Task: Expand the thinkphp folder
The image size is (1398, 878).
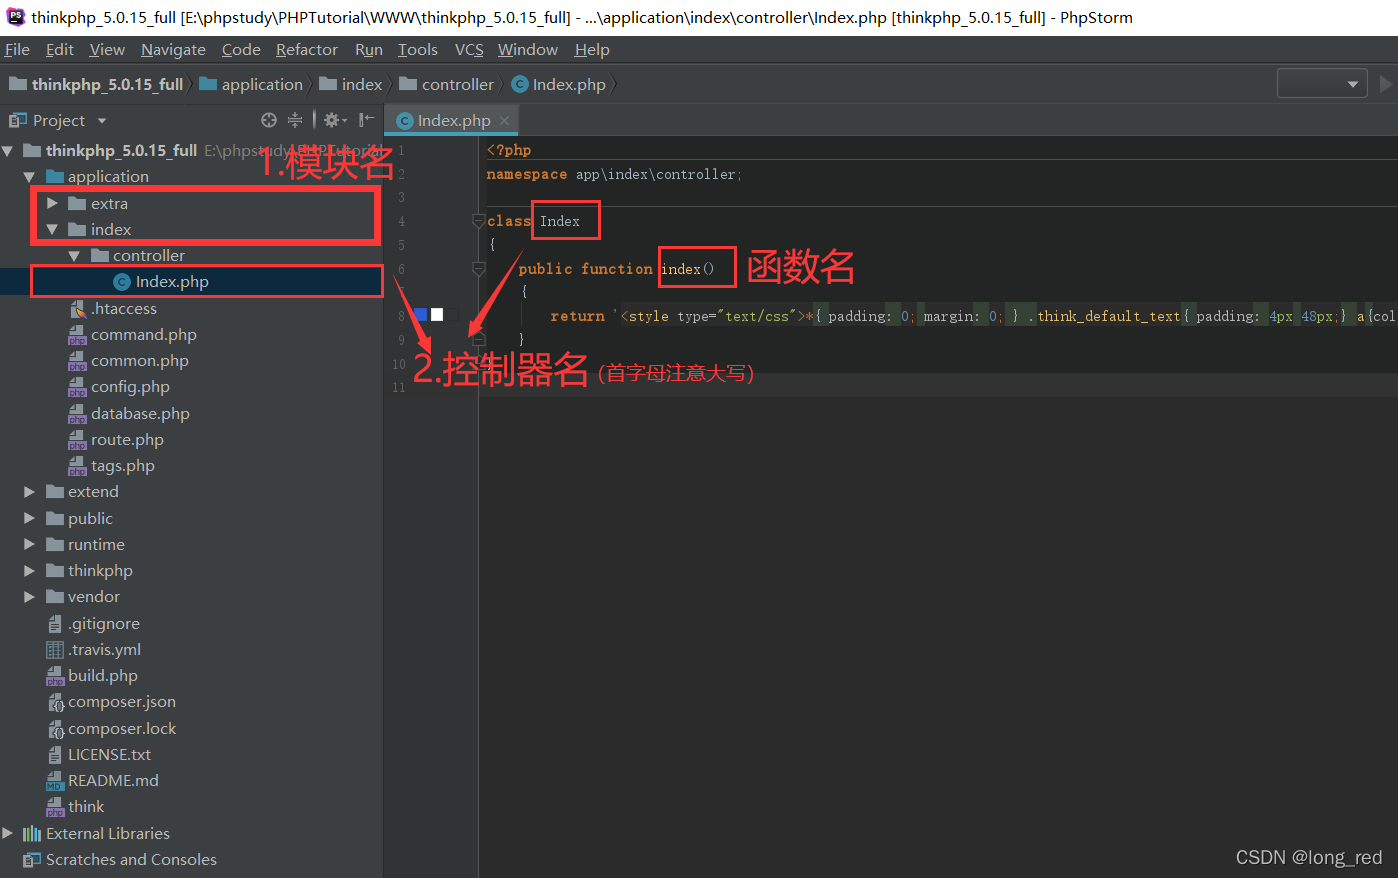Action: pyautogui.click(x=29, y=571)
